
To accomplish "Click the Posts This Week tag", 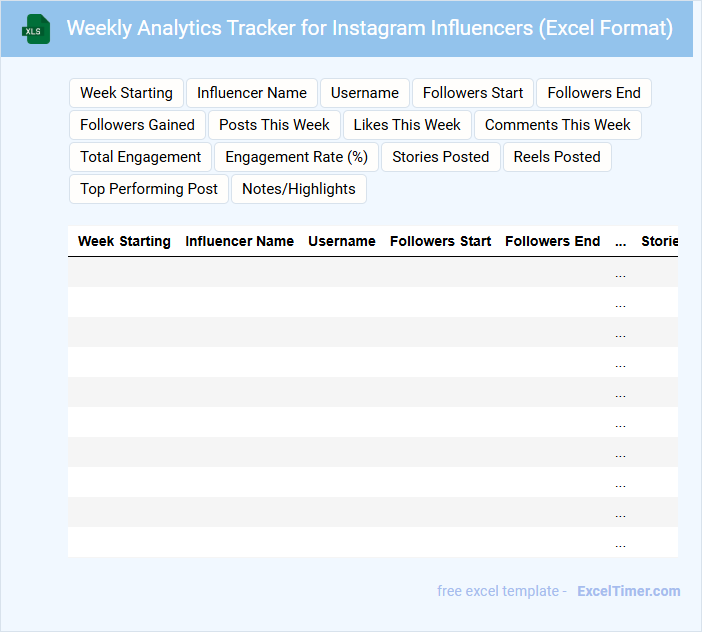I will point(275,125).
